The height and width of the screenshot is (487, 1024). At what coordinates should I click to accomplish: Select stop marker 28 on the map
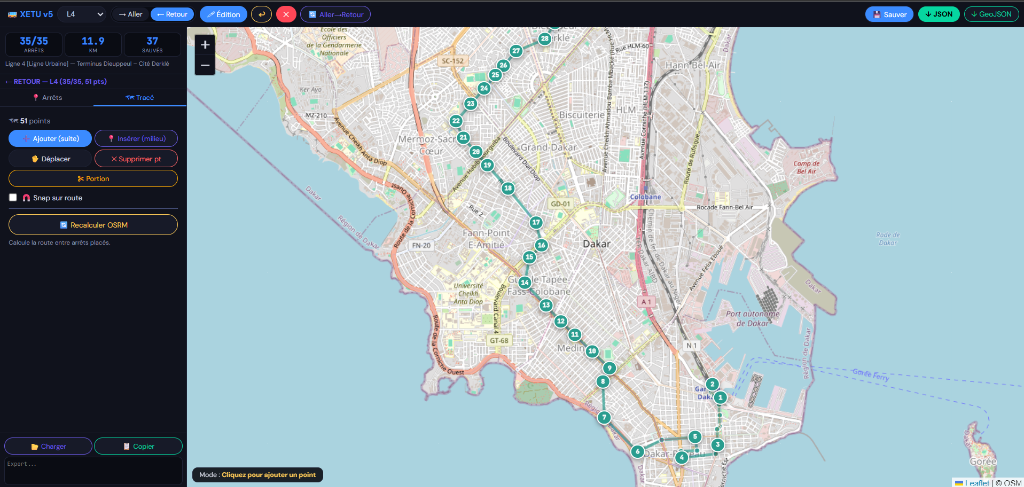point(545,39)
